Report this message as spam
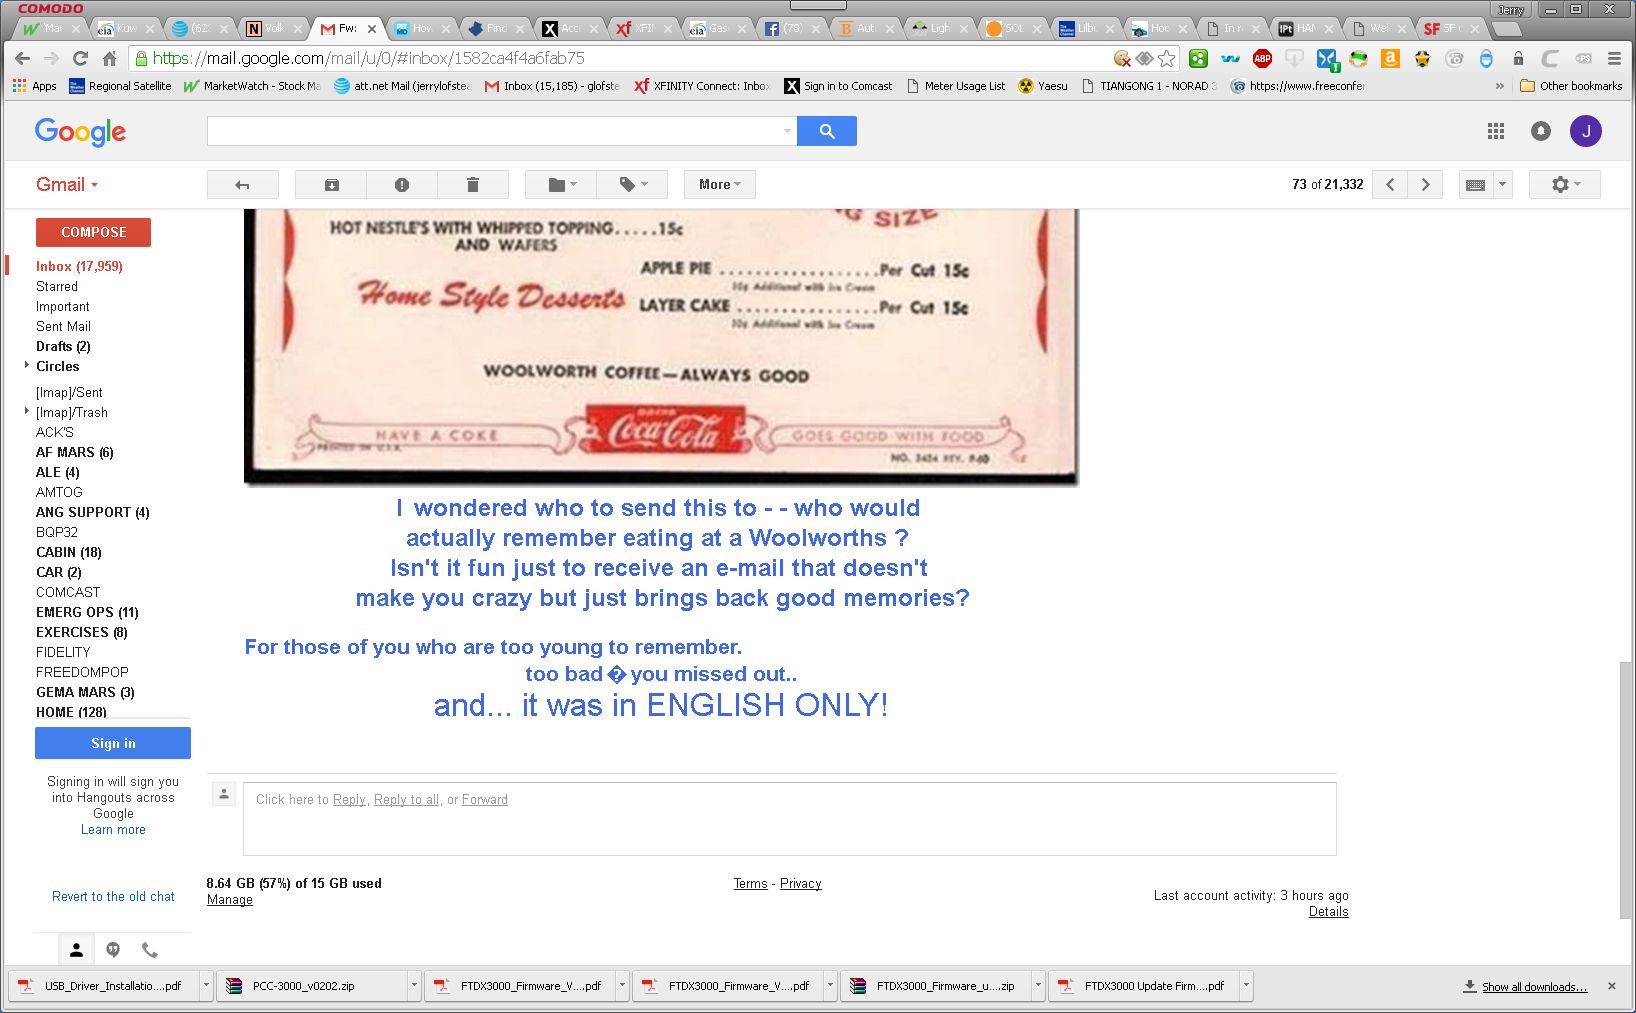1636x1013 pixels. 402,185
